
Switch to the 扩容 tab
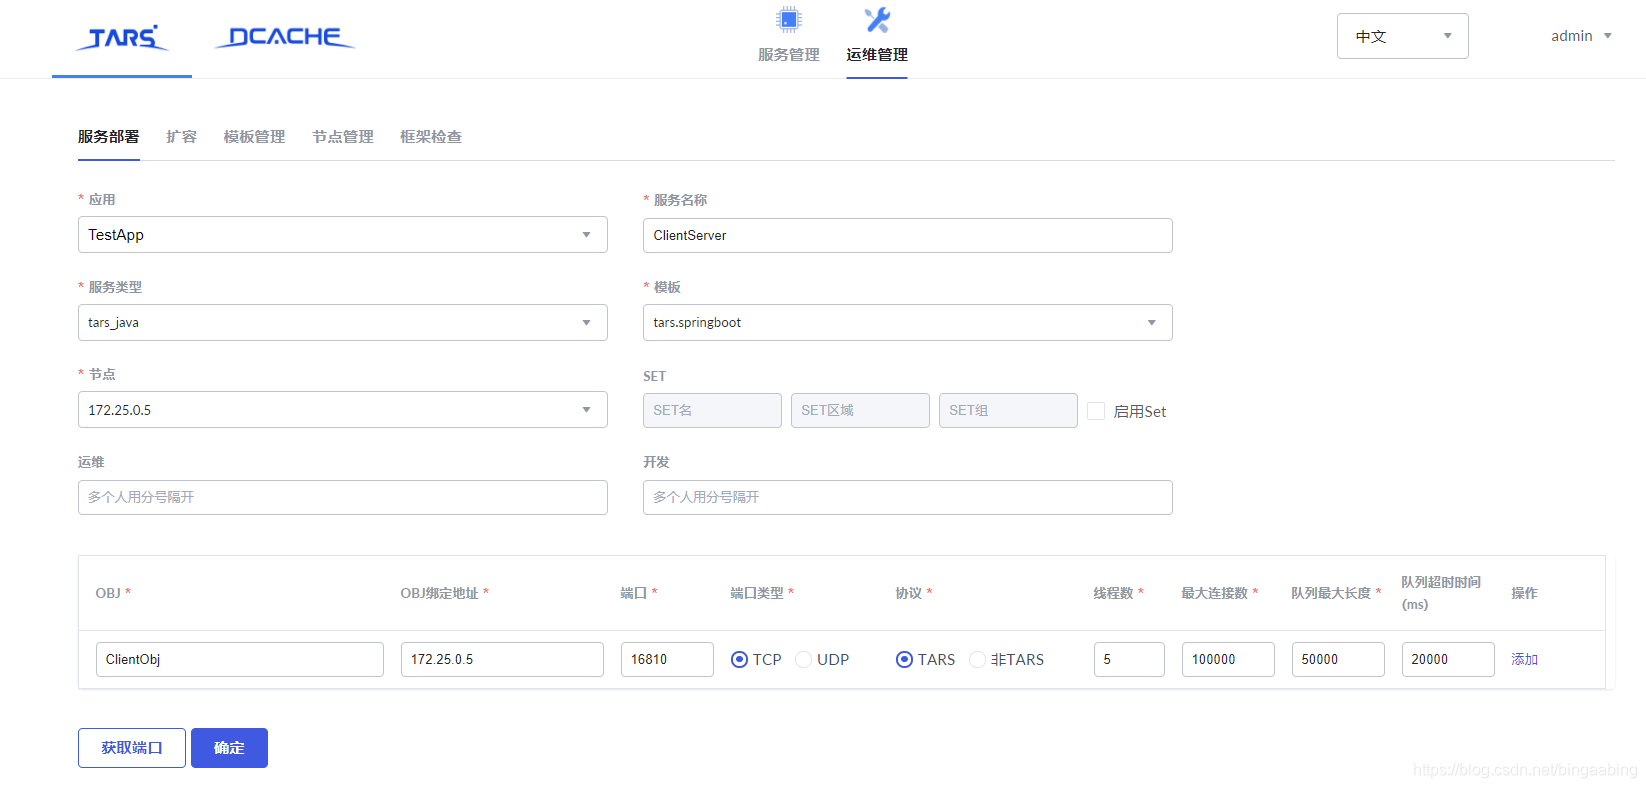pos(181,137)
